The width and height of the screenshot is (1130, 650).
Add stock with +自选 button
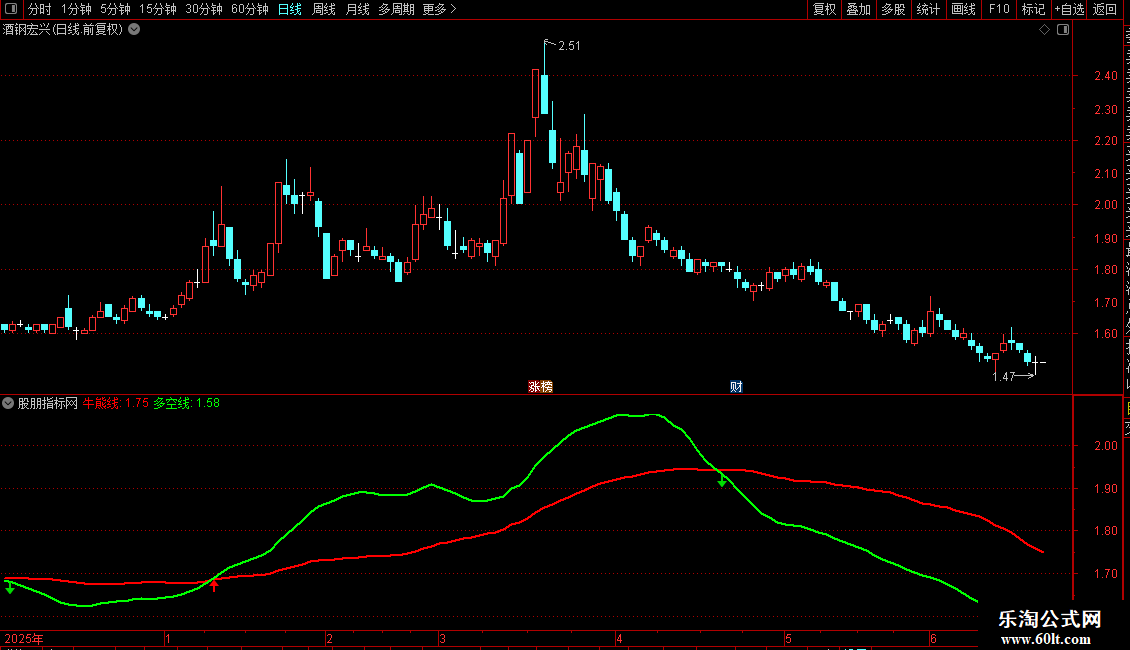[x=1069, y=9]
